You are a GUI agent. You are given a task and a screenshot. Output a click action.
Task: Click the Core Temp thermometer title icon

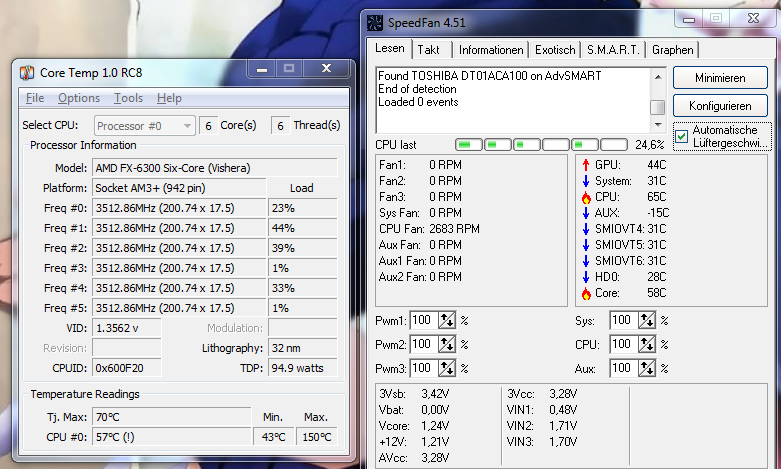(26, 73)
